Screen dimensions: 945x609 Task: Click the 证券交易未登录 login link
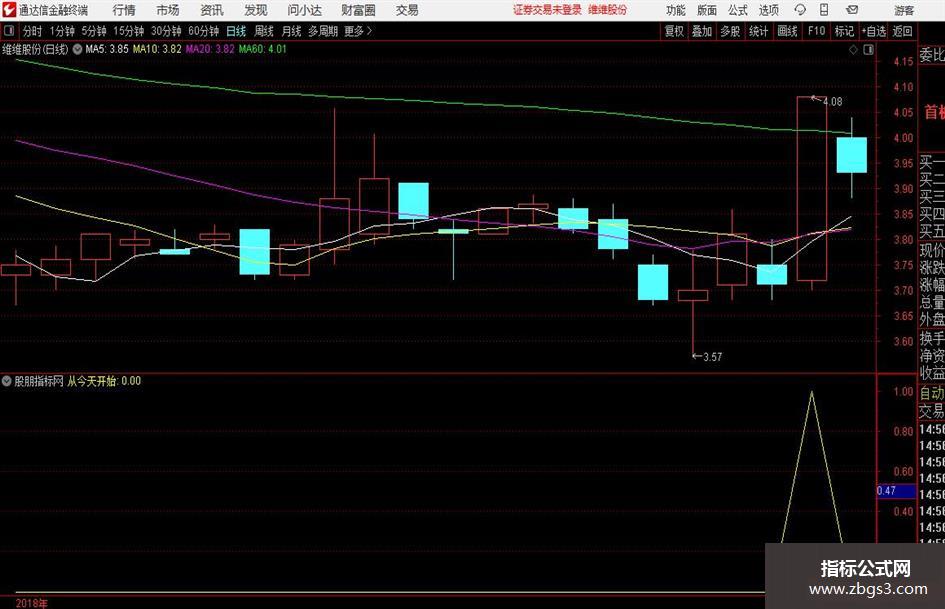pyautogui.click(x=547, y=10)
